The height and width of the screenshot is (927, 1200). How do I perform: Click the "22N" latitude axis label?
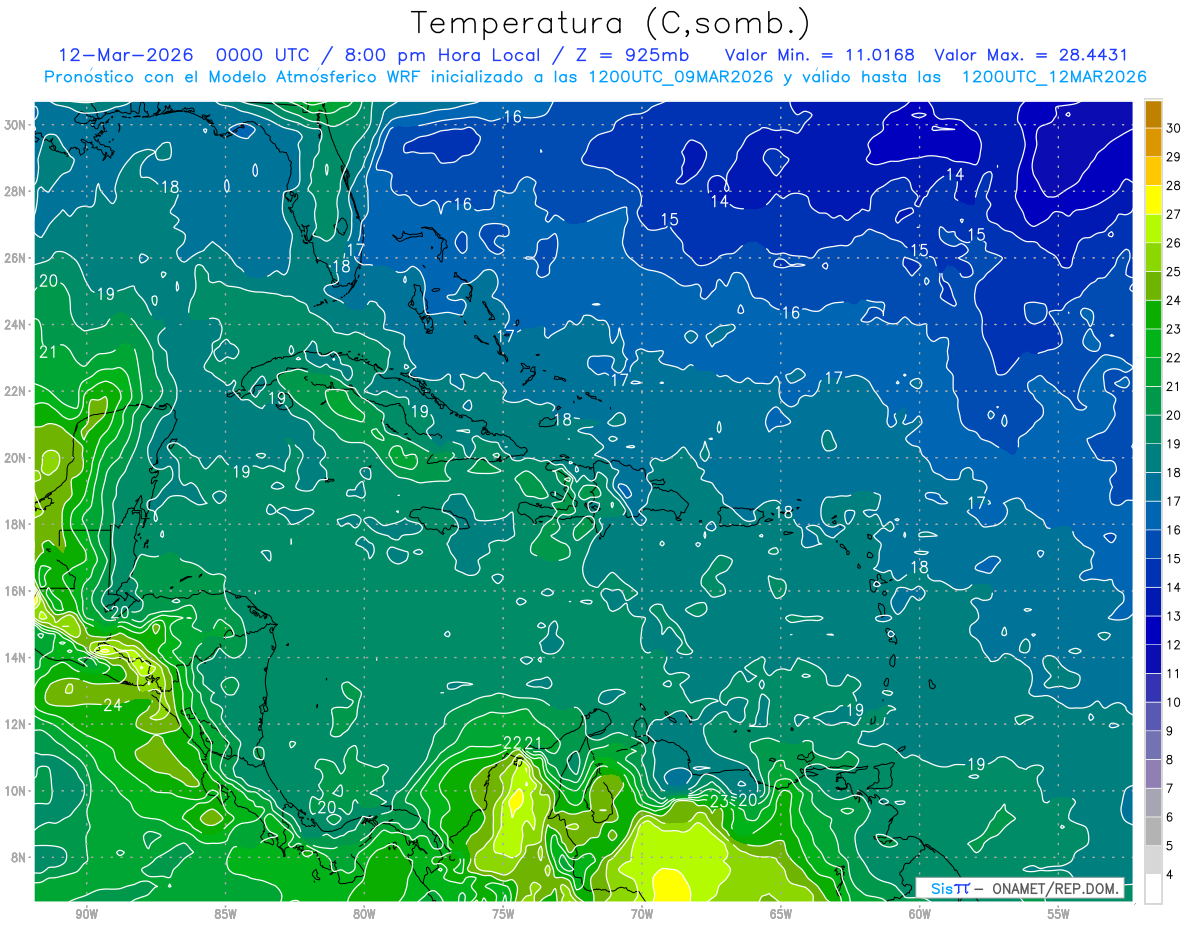[x=15, y=391]
